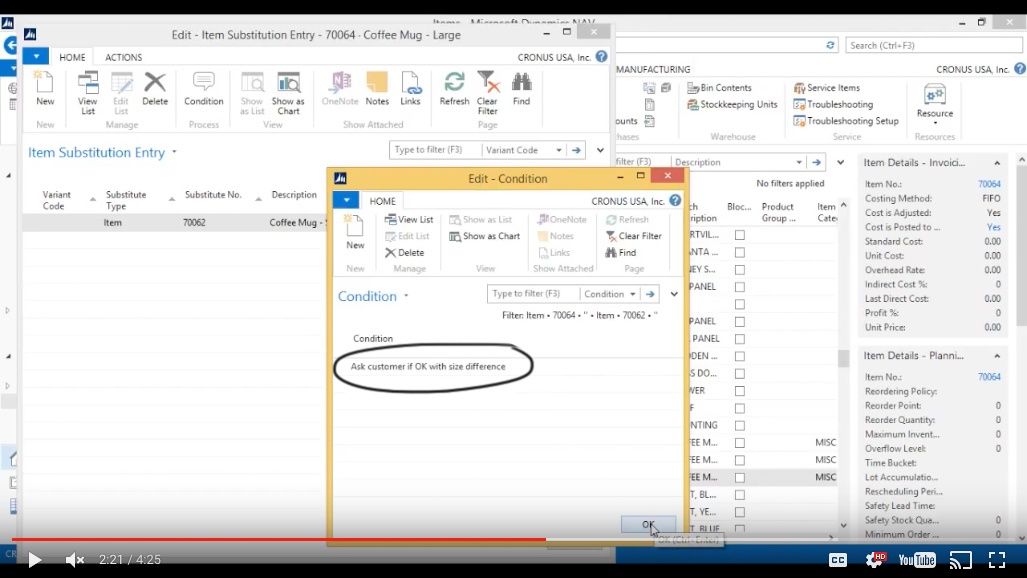This screenshot has height=578, width=1027.
Task: Focus the Search (Ctrl+F3) box
Action: tap(933, 45)
